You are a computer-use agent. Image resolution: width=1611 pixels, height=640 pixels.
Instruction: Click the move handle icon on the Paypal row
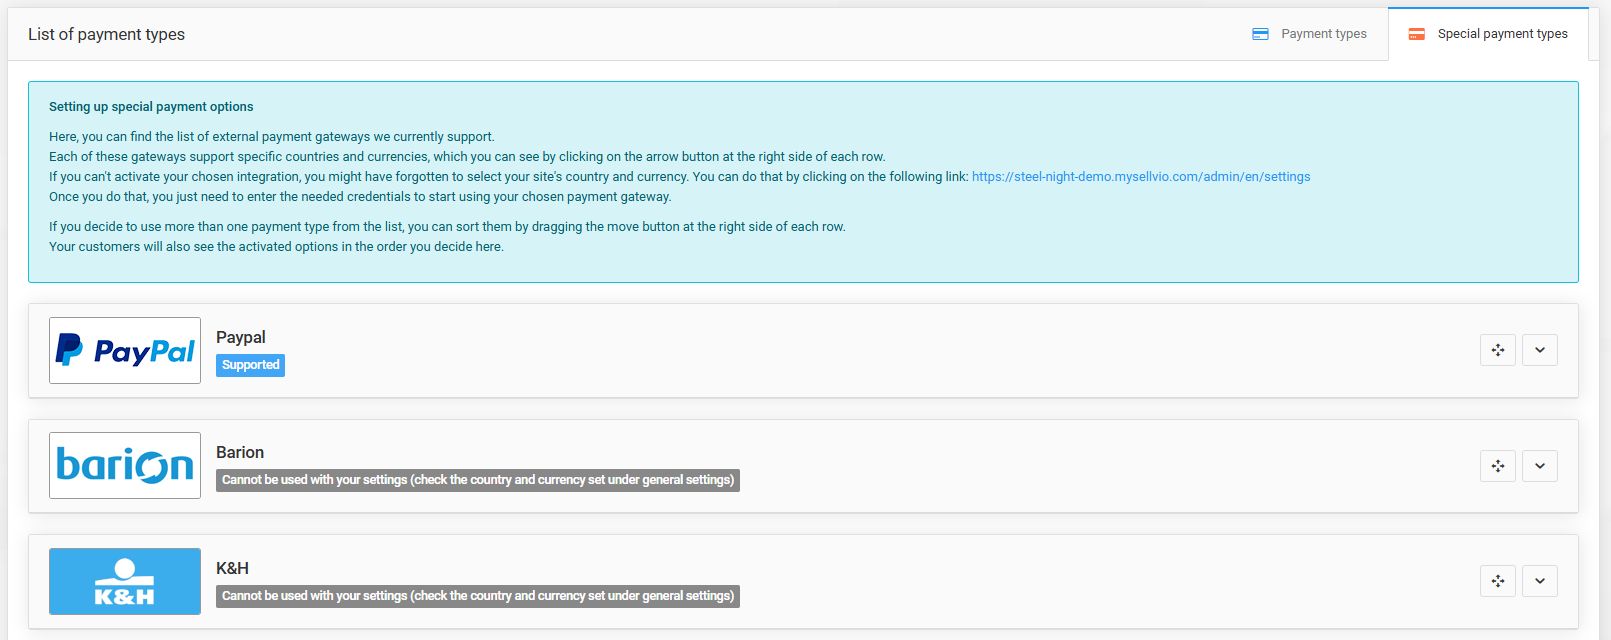(x=1497, y=350)
